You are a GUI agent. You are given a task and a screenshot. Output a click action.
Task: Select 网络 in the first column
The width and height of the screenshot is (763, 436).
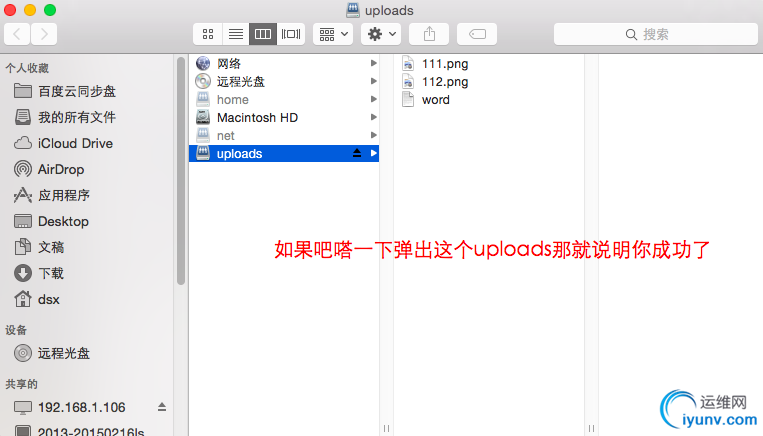[284, 63]
